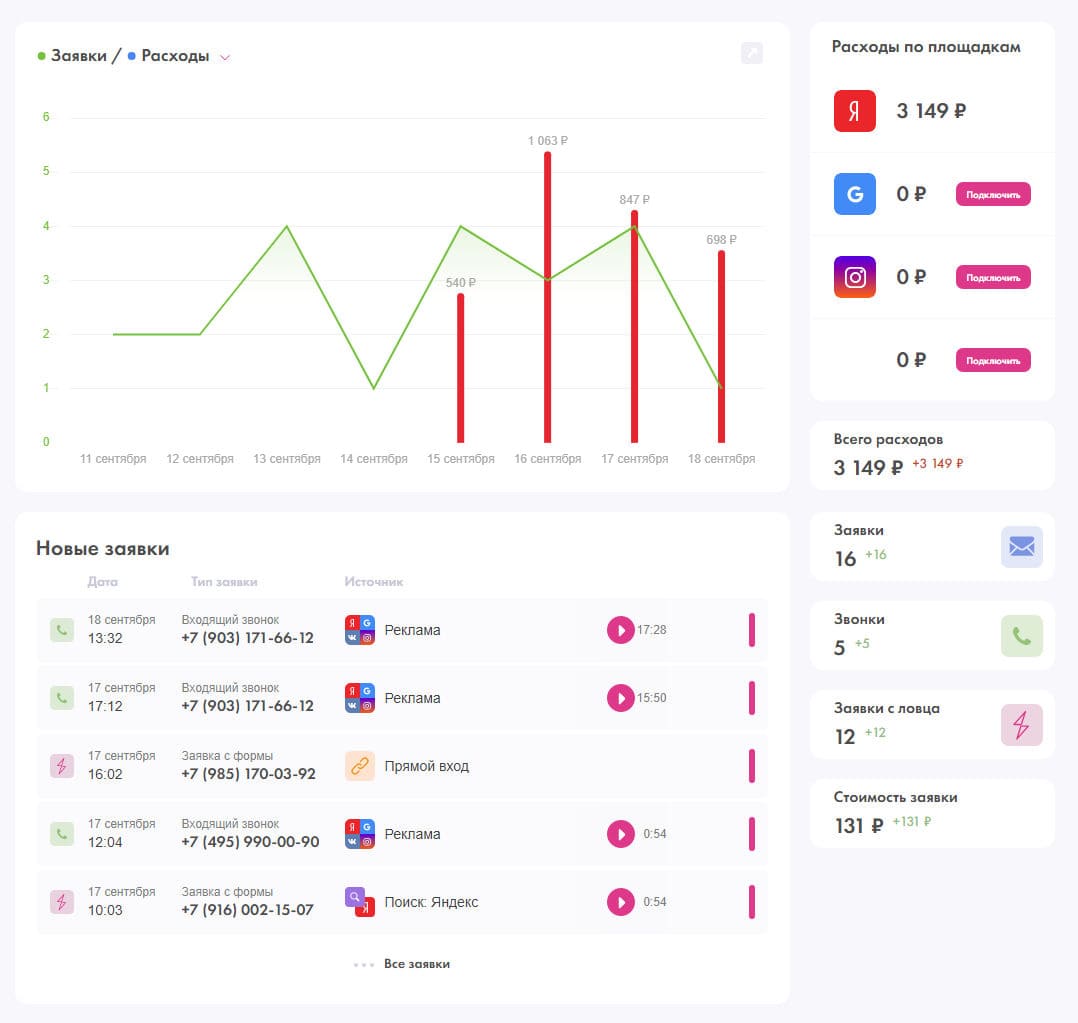The height and width of the screenshot is (1023, 1078).
Task: Connect Google via its Подключить button
Action: (x=993, y=195)
